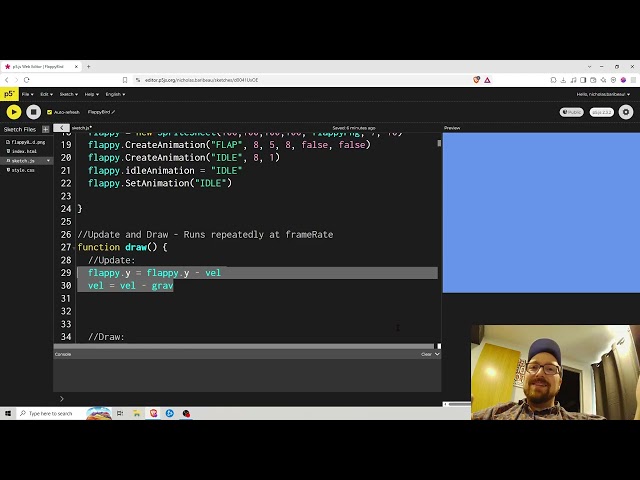Image resolution: width=640 pixels, height=480 pixels.
Task: Toggle the browser sidebar panel icon
Action: coord(583,80)
